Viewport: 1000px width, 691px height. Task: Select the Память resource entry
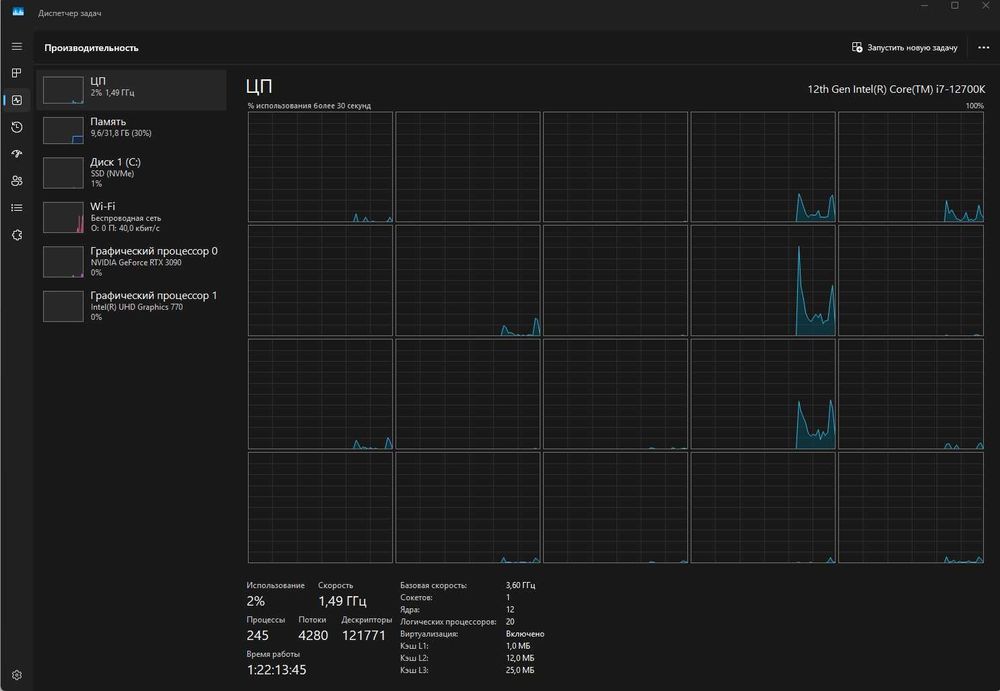coord(131,127)
